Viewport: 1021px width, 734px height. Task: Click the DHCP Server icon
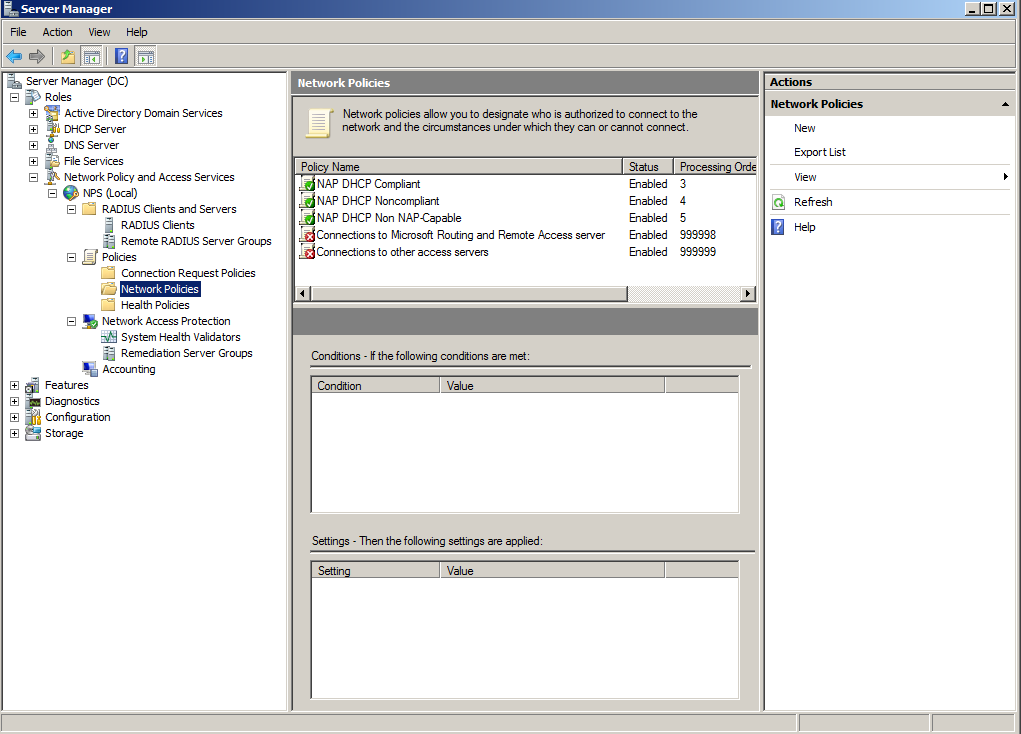(x=52, y=129)
